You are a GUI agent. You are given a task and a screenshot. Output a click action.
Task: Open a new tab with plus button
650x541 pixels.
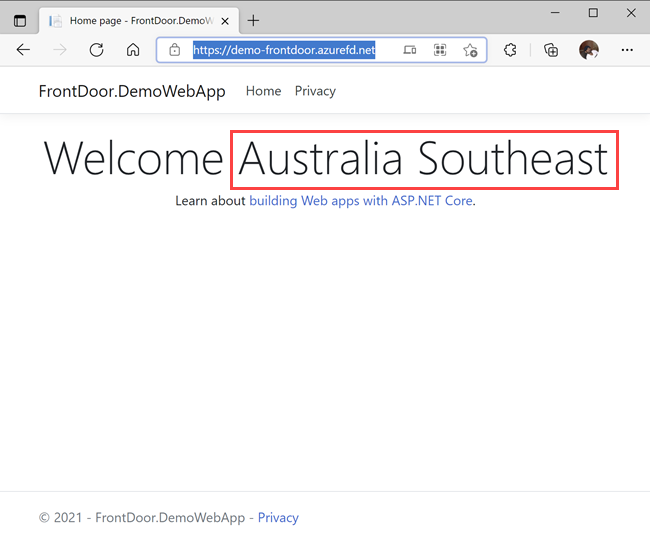[253, 20]
